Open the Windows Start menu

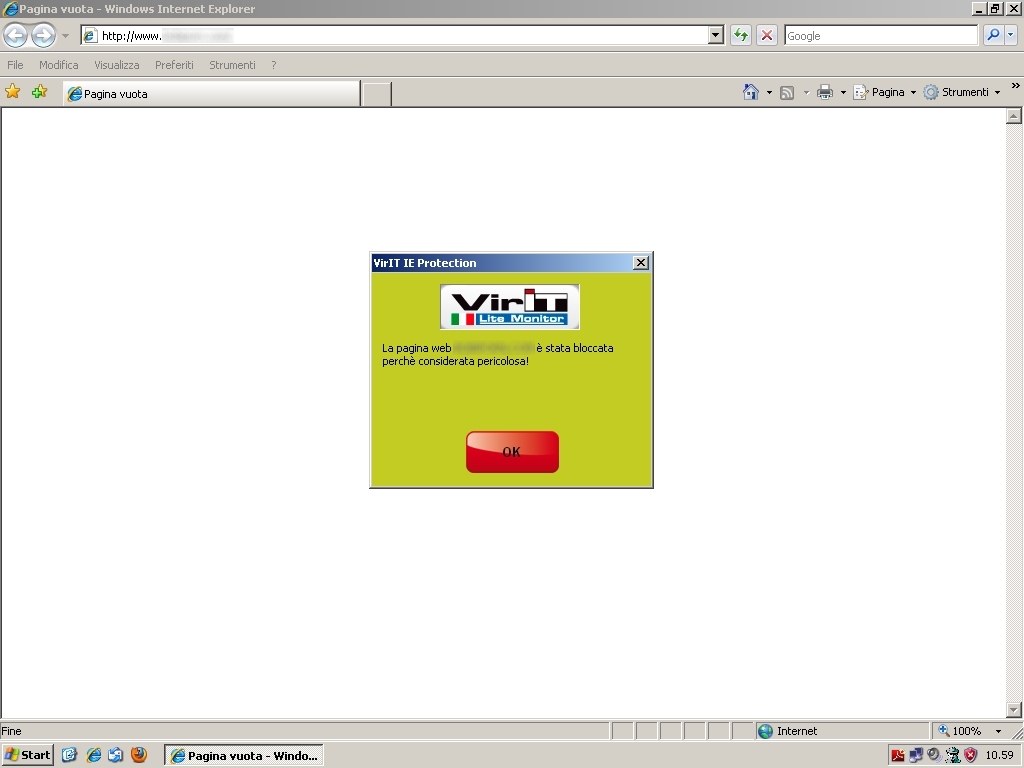coord(27,755)
